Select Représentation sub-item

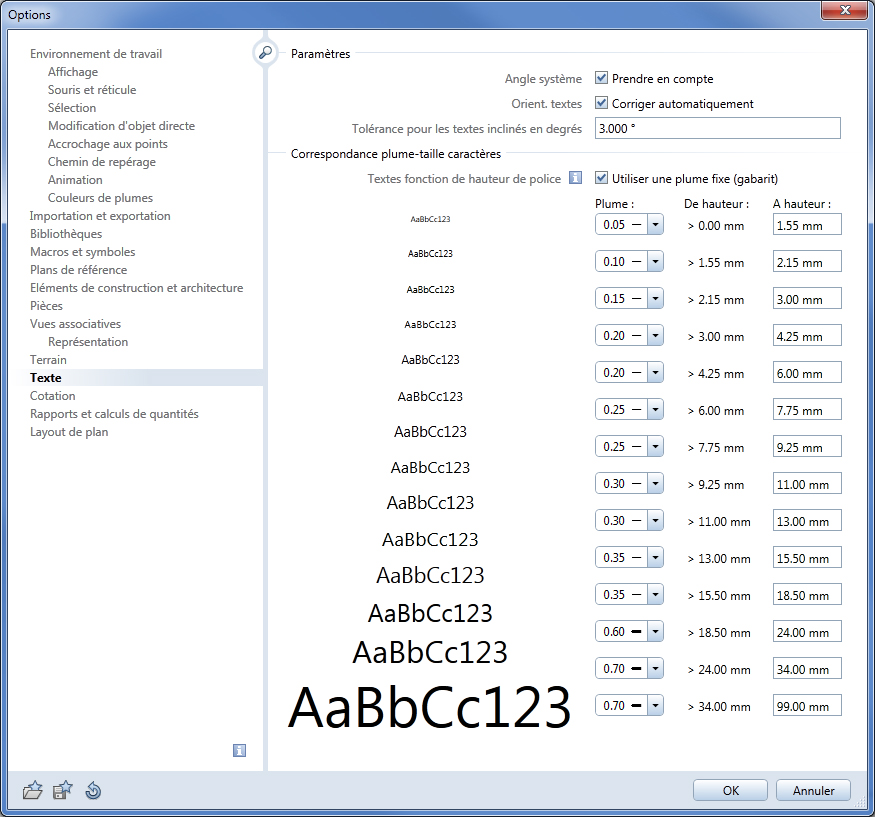click(88, 342)
